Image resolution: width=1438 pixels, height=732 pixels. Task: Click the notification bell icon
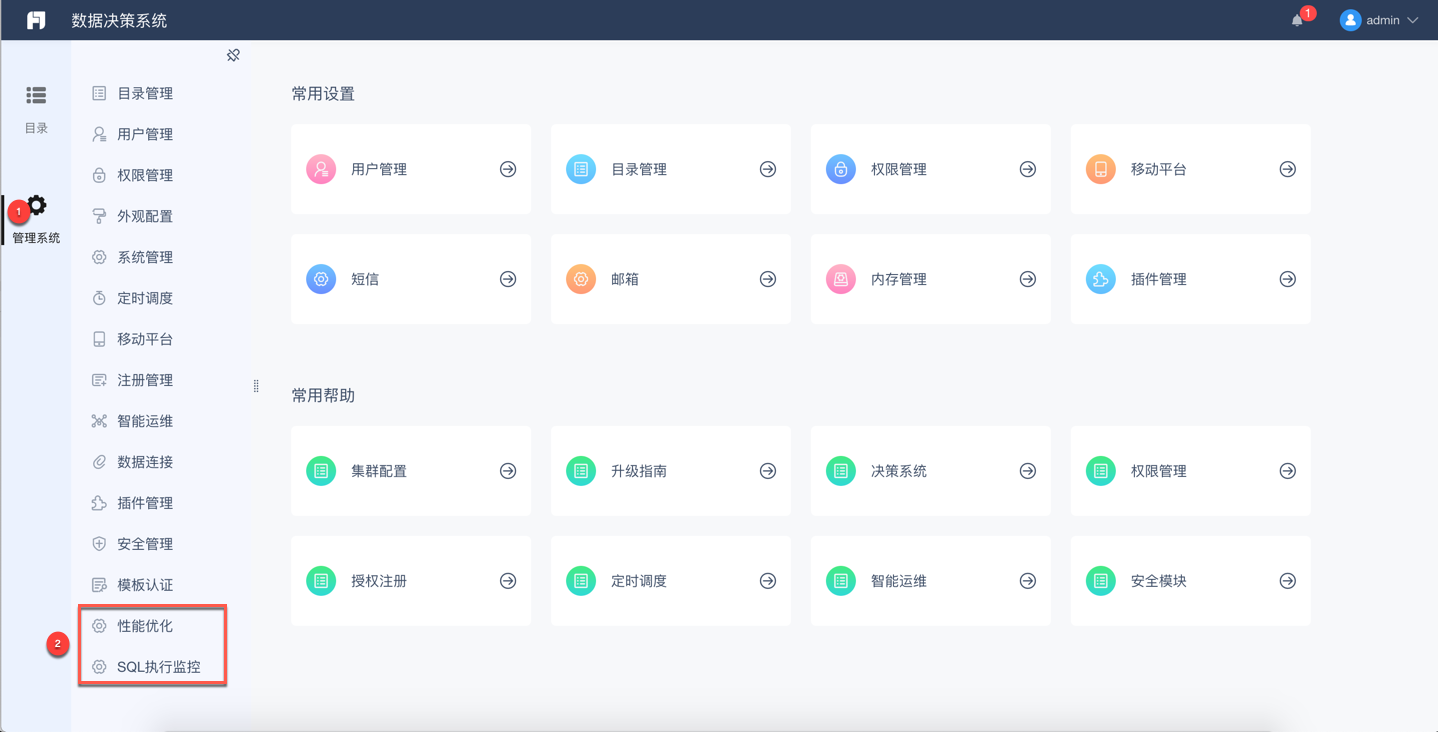1297,20
